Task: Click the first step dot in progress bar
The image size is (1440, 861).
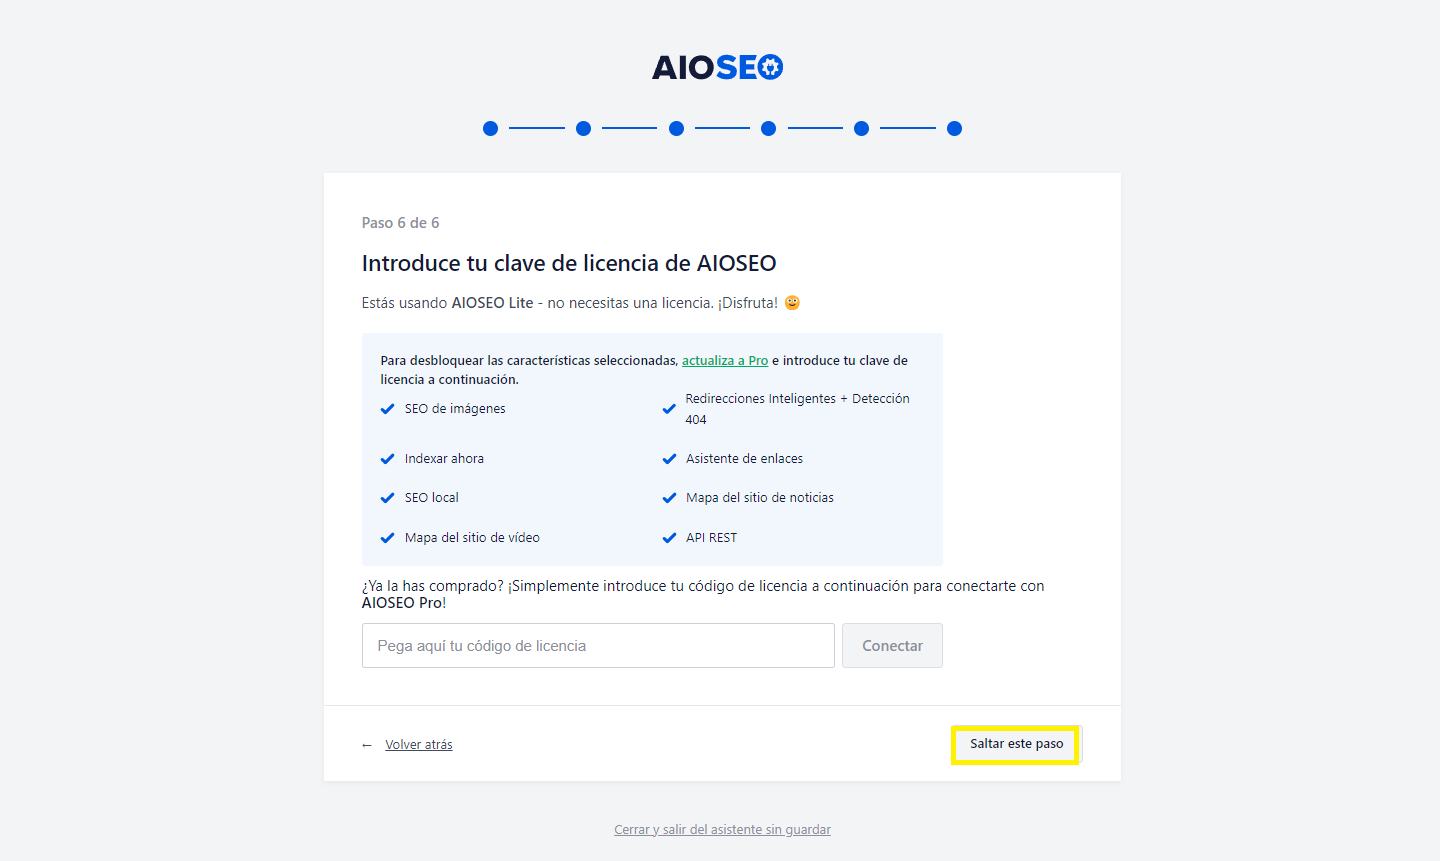Action: (490, 128)
